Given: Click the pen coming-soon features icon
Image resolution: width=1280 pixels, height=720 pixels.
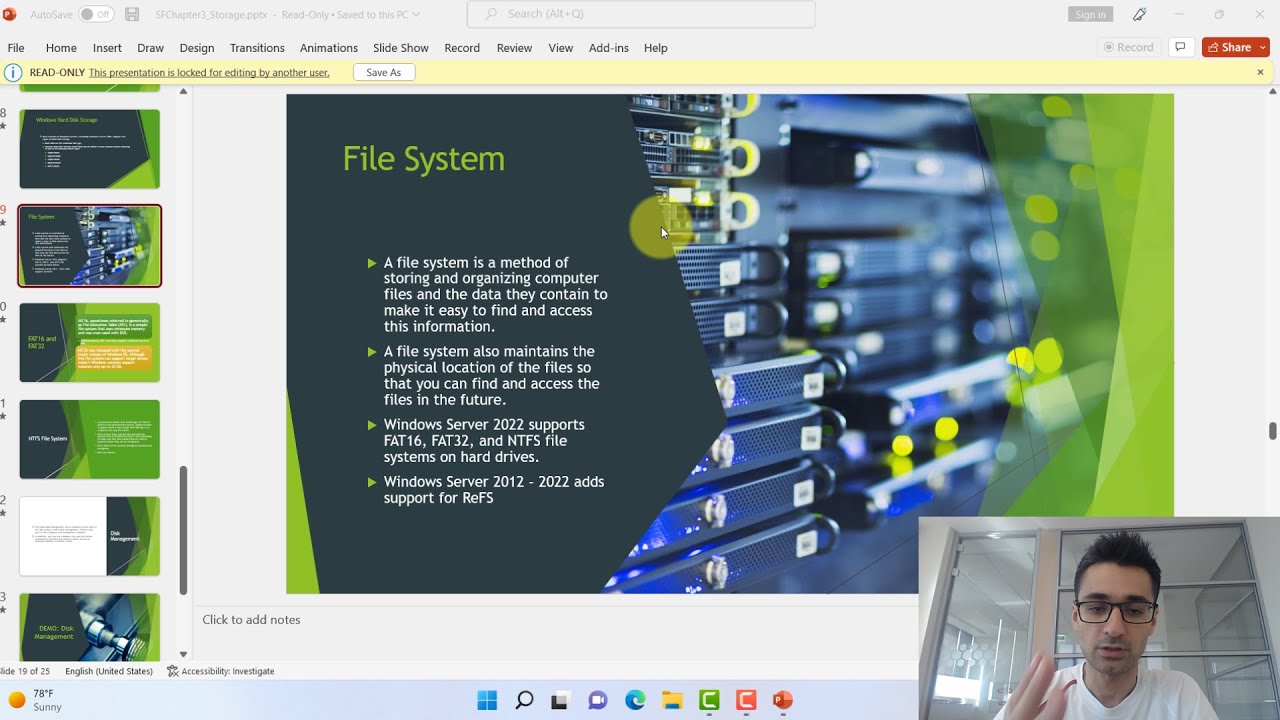Looking at the screenshot, I should coord(1139,15).
